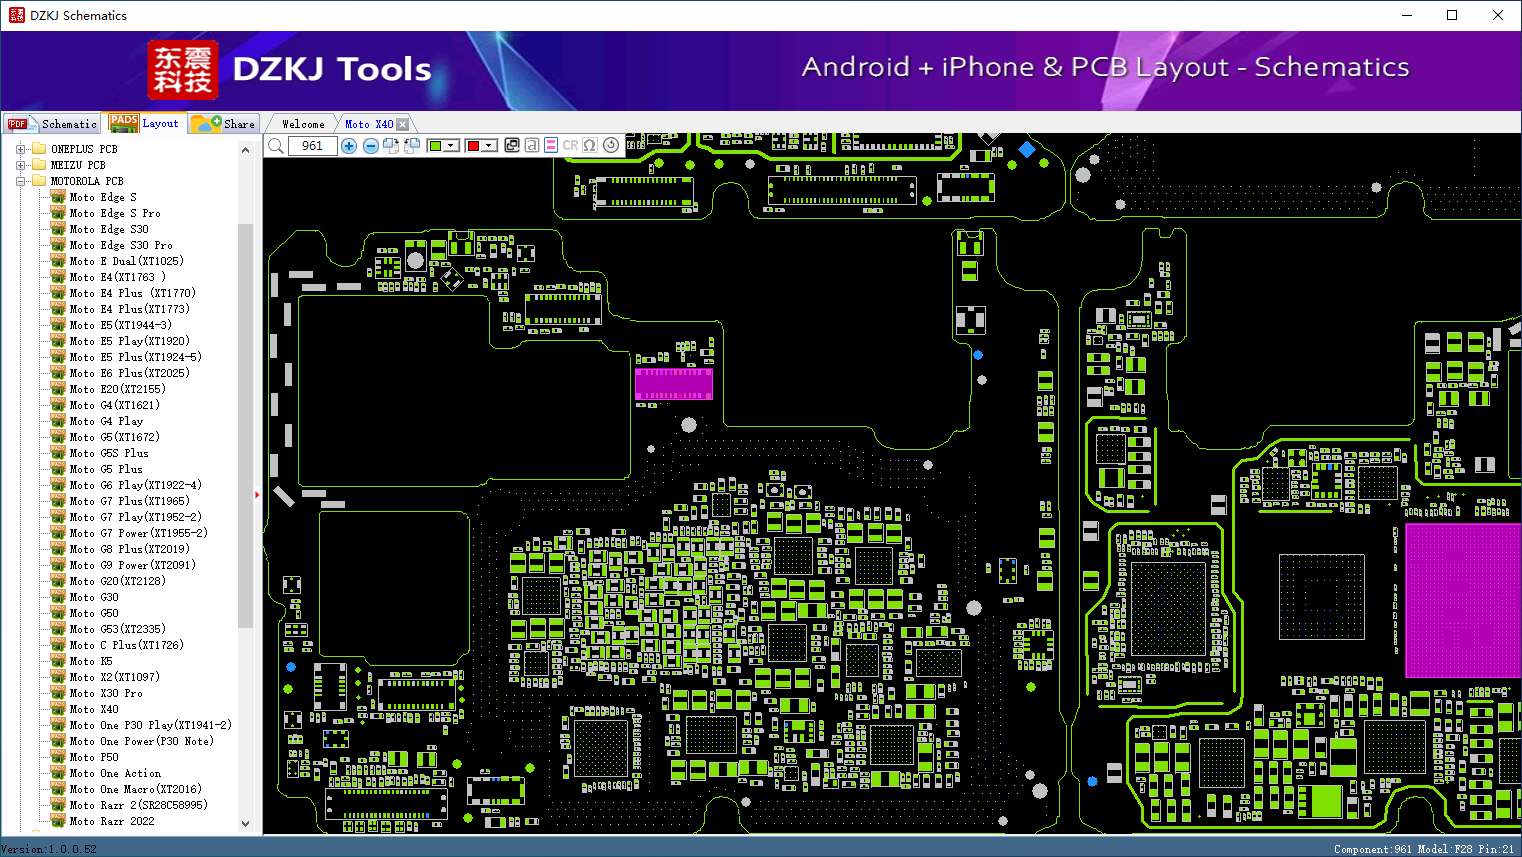The height and width of the screenshot is (857, 1522).
Task: Click the PADS icon beside Moto G5(XT1672)
Action: point(58,437)
